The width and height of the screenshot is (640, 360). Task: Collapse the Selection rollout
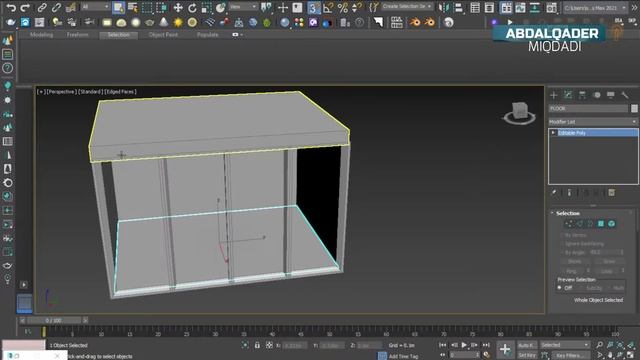pos(567,213)
